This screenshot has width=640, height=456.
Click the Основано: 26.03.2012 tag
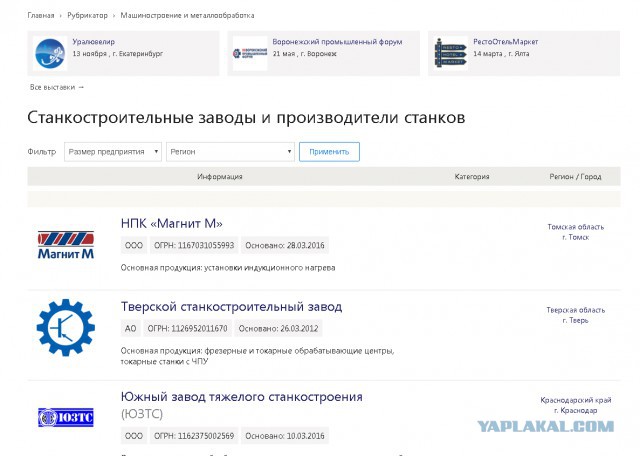(x=278, y=329)
